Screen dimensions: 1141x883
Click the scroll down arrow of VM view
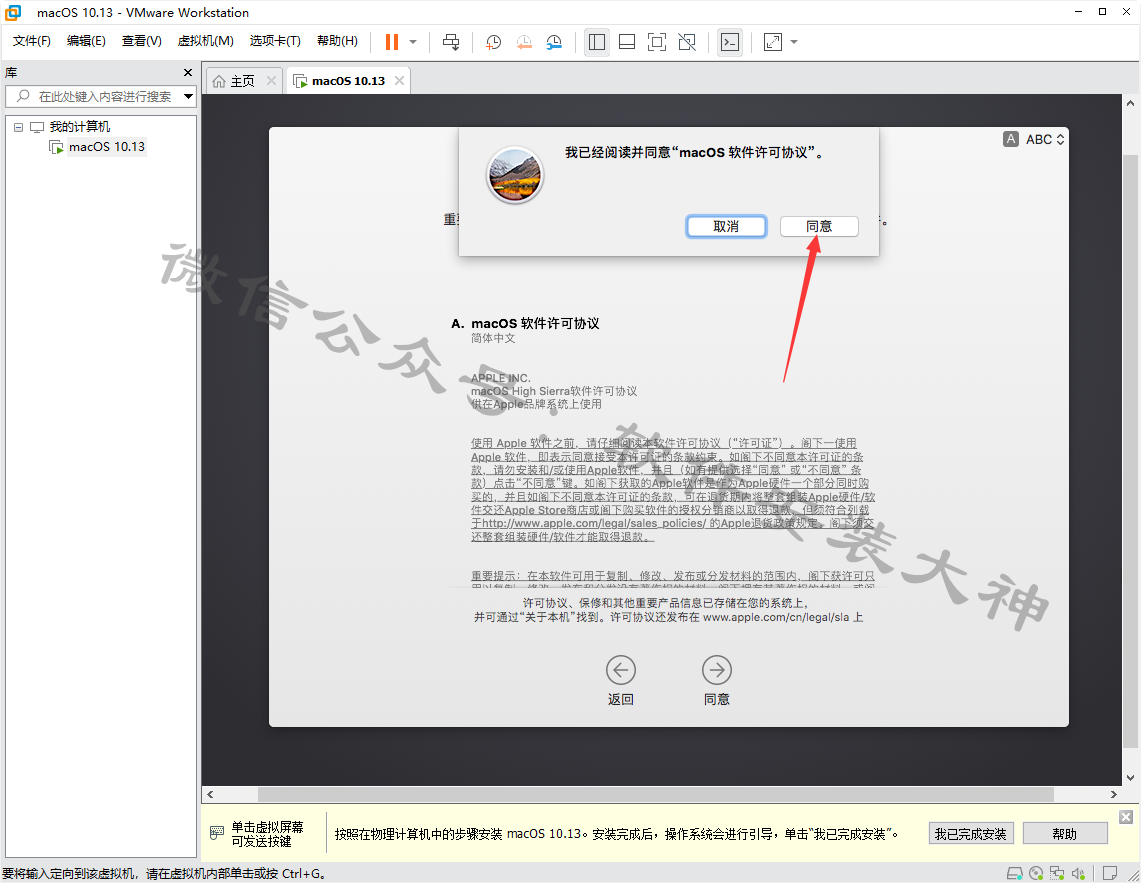click(1130, 777)
